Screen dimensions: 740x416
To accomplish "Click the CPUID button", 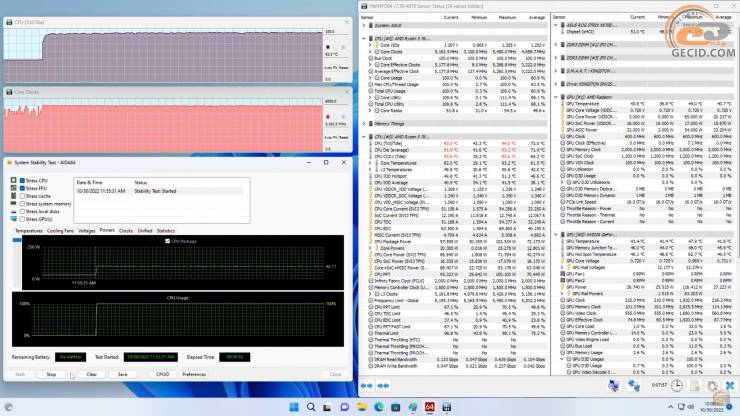I will [162, 374].
